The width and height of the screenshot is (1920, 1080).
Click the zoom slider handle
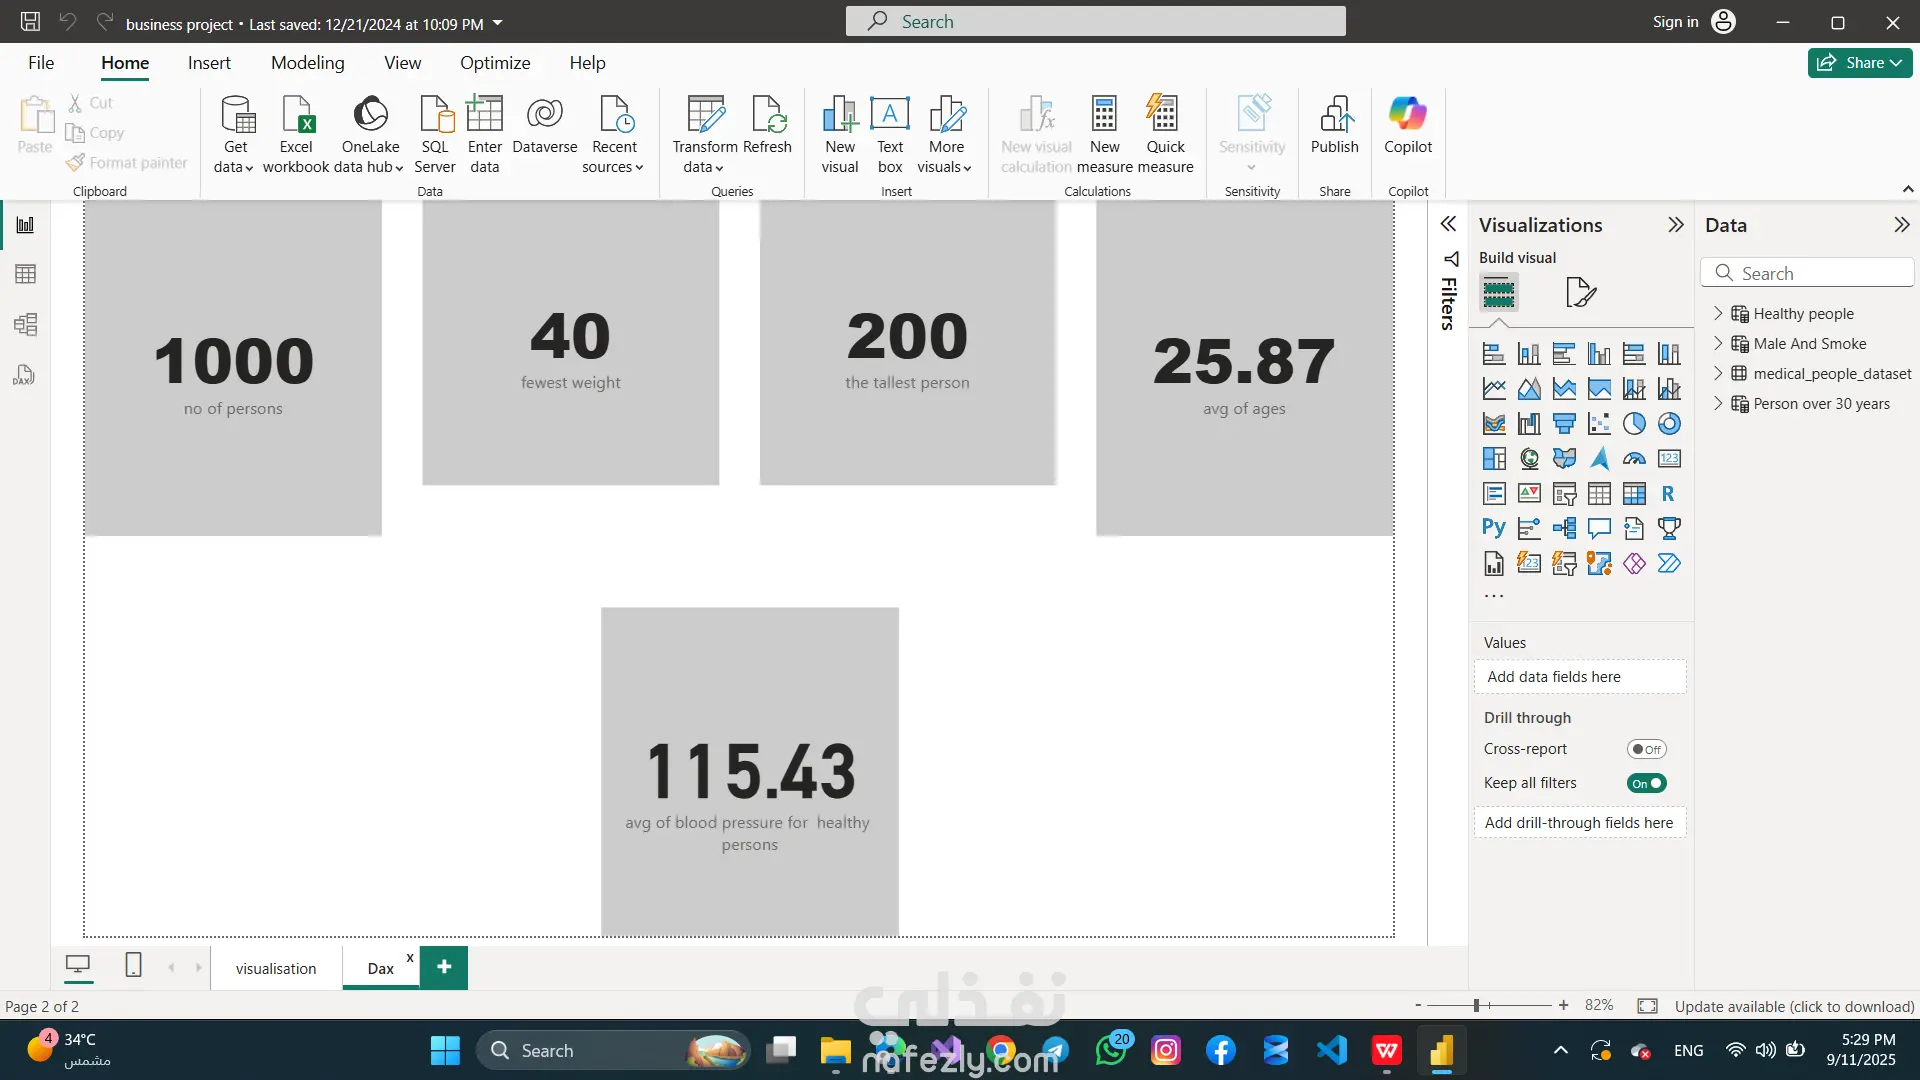[1476, 1005]
